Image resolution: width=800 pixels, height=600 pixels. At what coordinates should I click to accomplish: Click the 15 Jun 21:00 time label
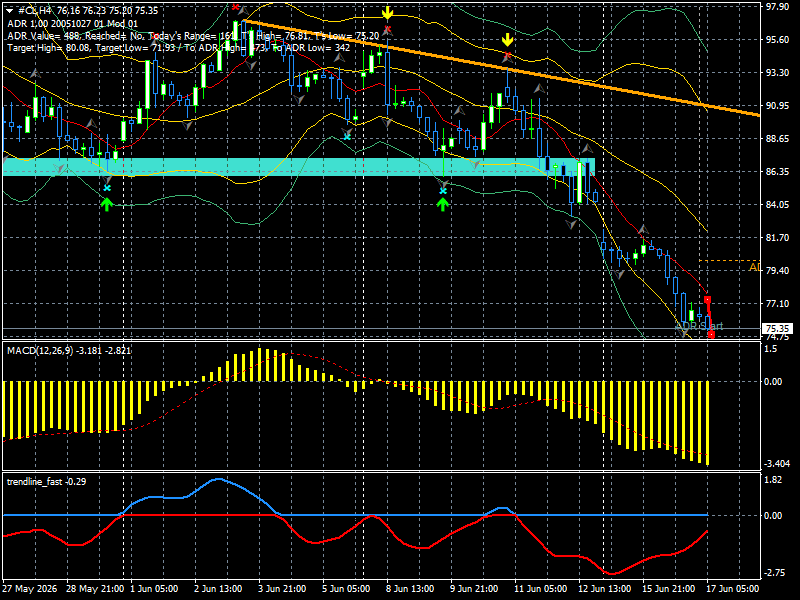point(668,589)
